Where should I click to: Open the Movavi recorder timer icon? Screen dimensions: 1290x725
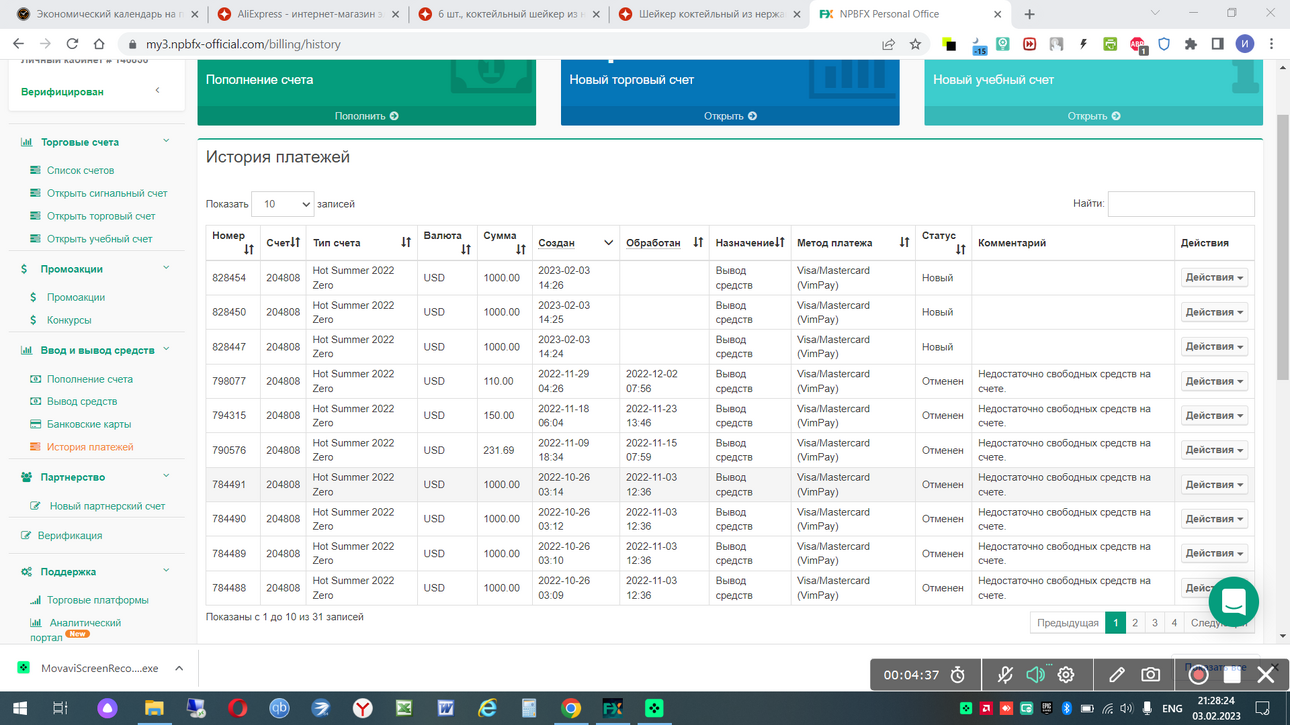pos(957,675)
